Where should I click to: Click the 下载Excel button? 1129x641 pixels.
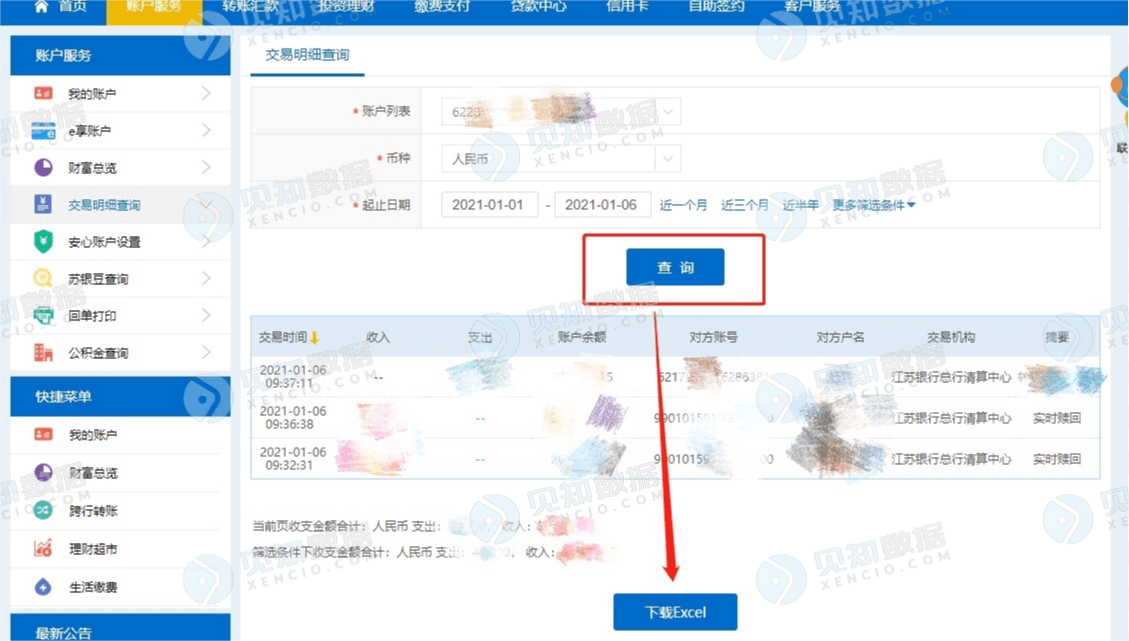click(675, 612)
